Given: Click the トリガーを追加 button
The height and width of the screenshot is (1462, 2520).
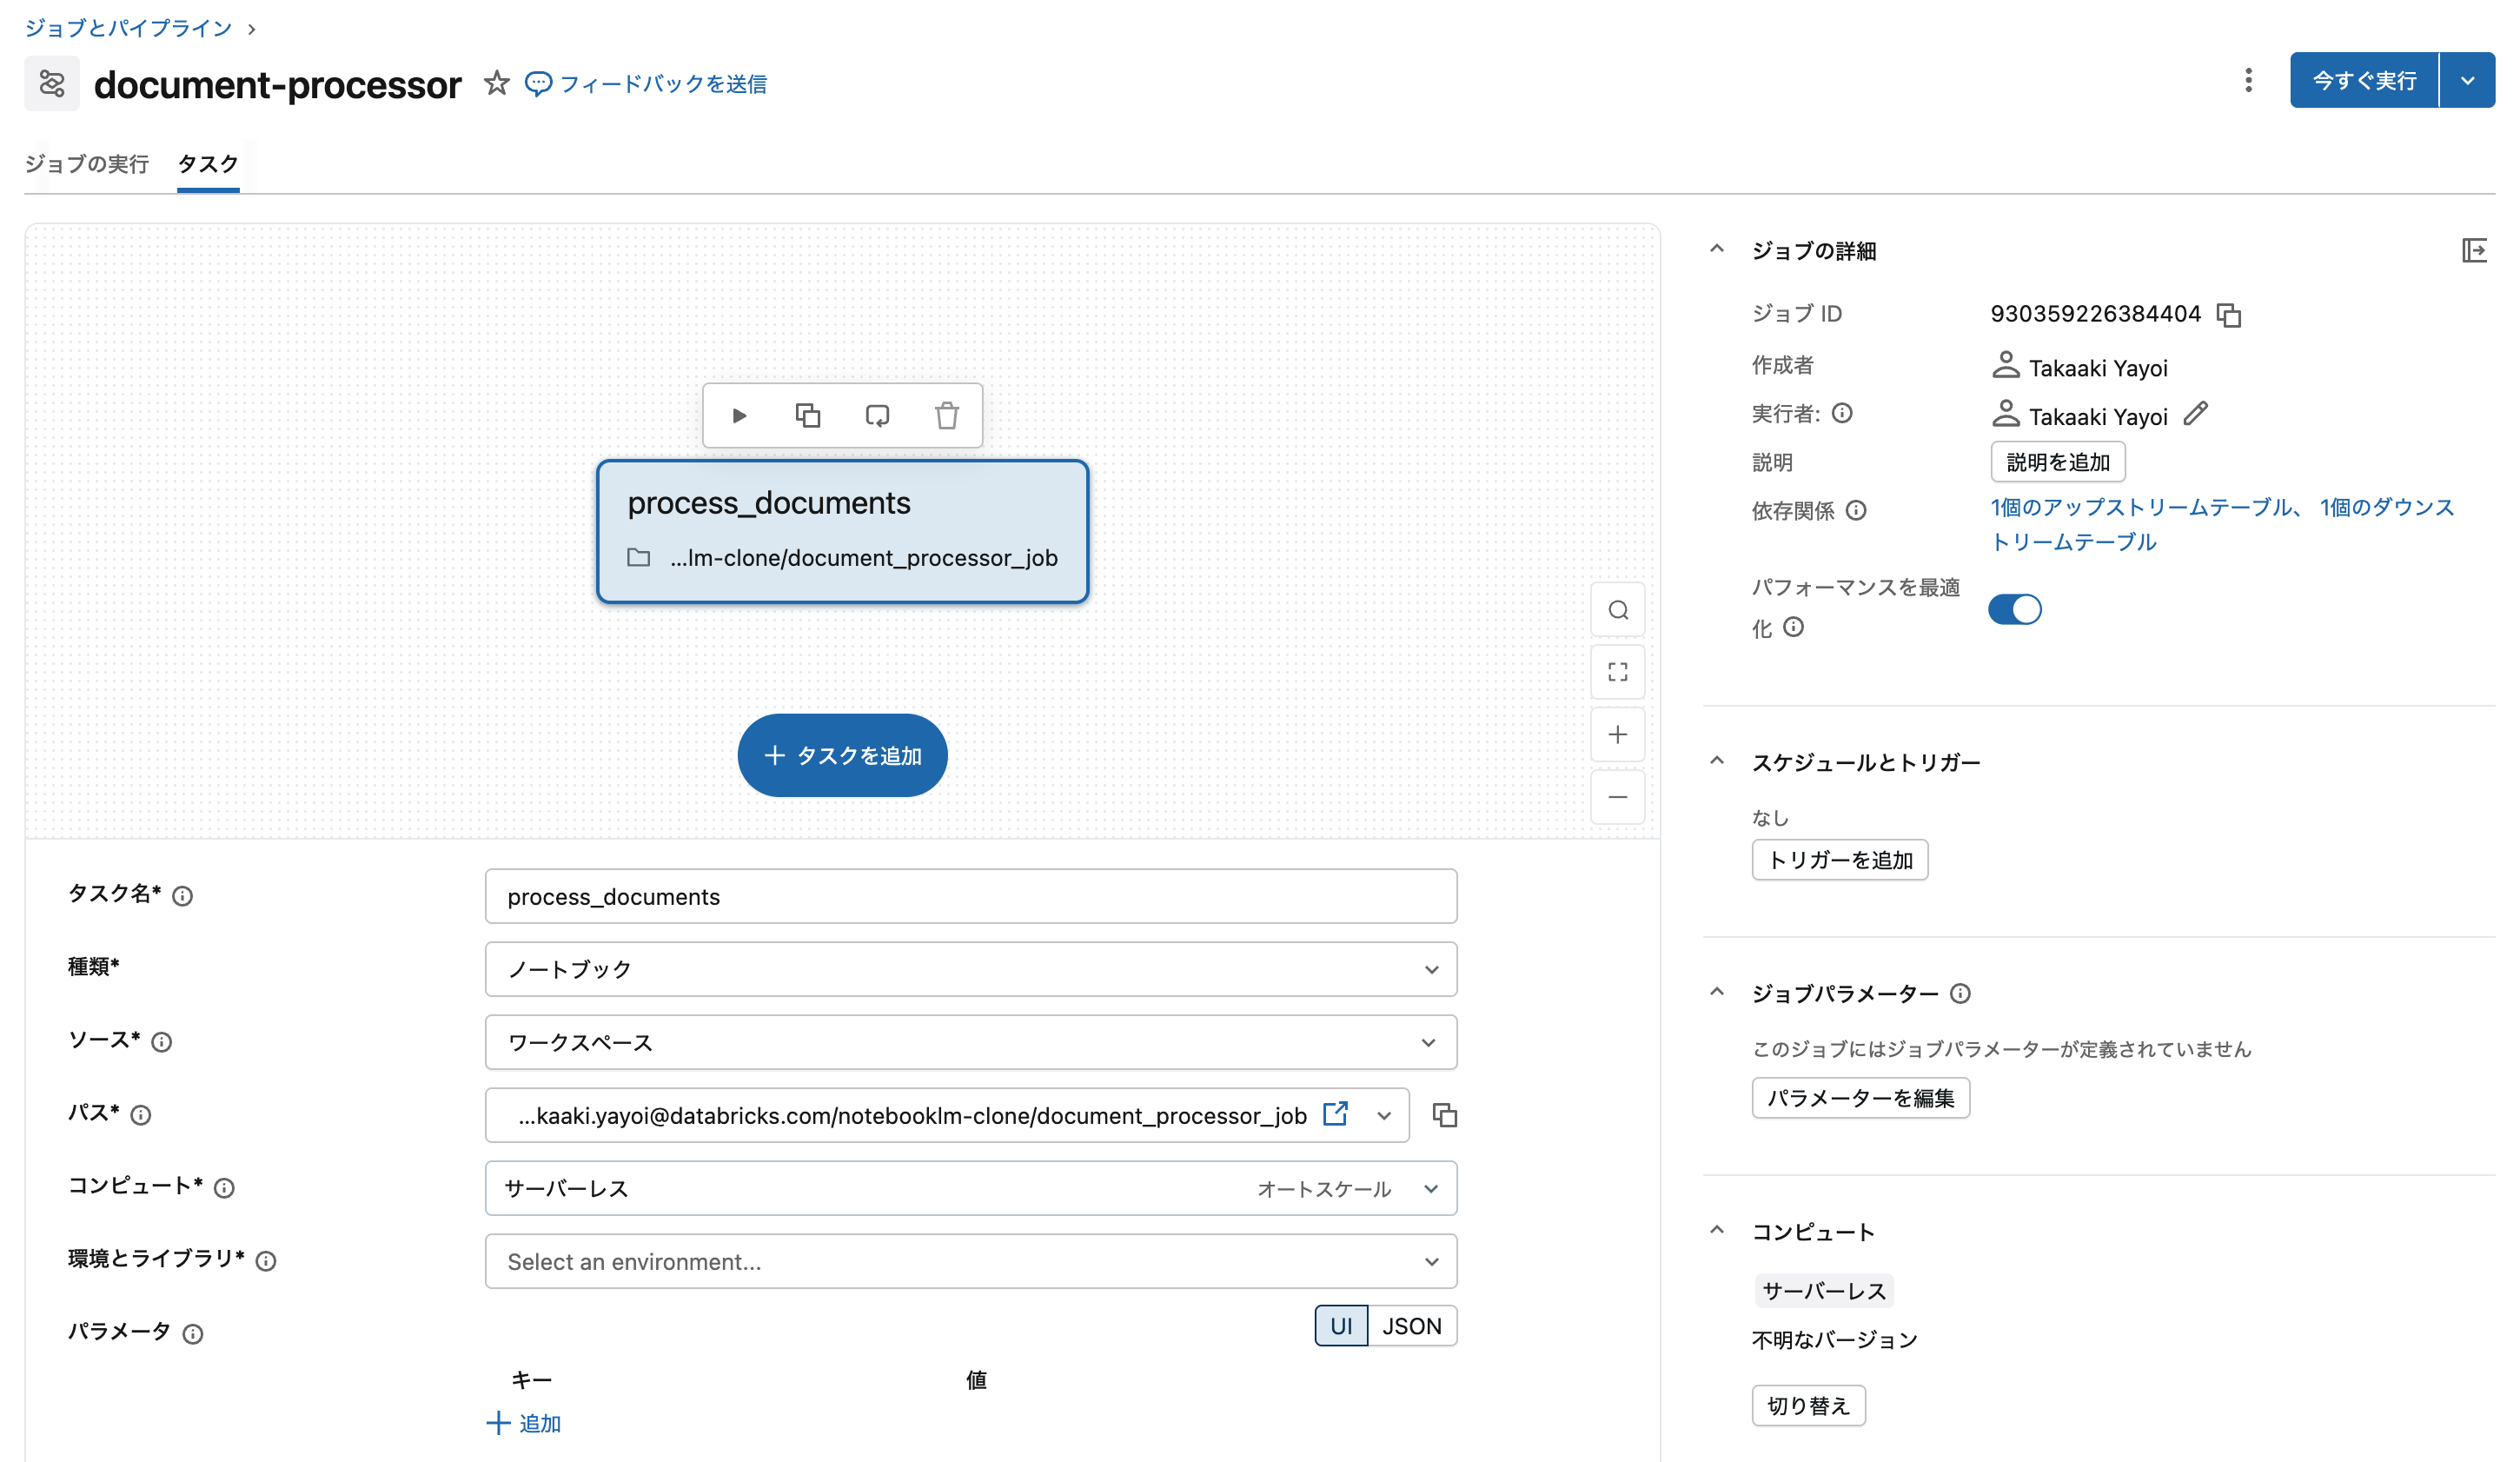Looking at the screenshot, I should click(1839, 860).
